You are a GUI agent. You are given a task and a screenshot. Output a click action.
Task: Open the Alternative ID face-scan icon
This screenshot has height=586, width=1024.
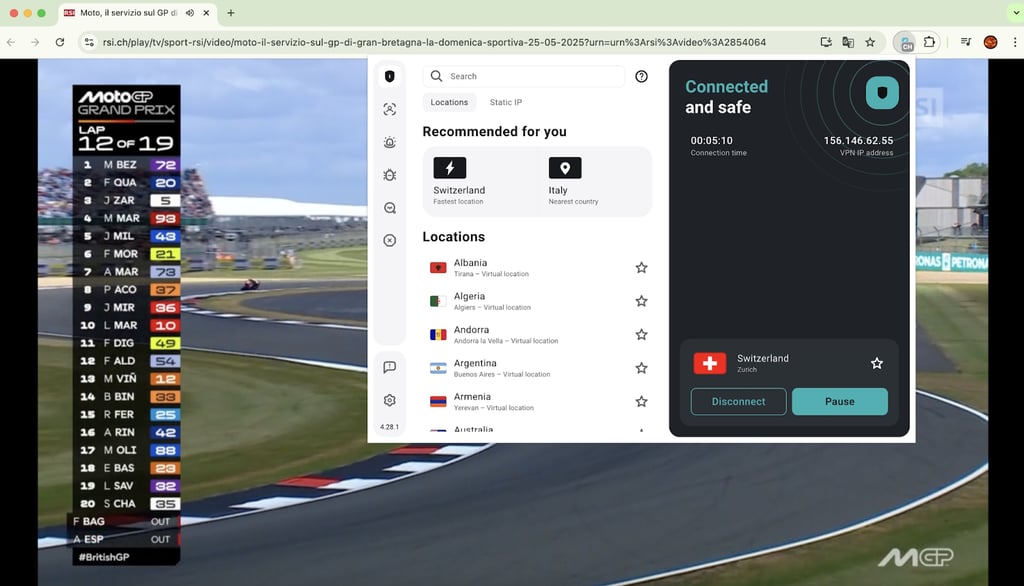point(390,109)
